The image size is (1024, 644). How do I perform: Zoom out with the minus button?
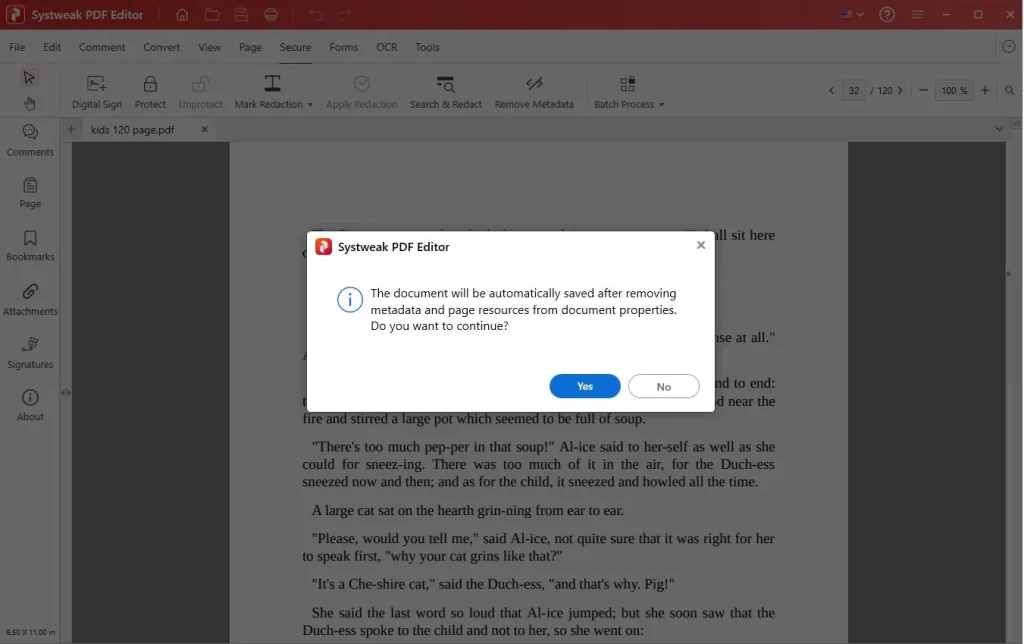923,90
